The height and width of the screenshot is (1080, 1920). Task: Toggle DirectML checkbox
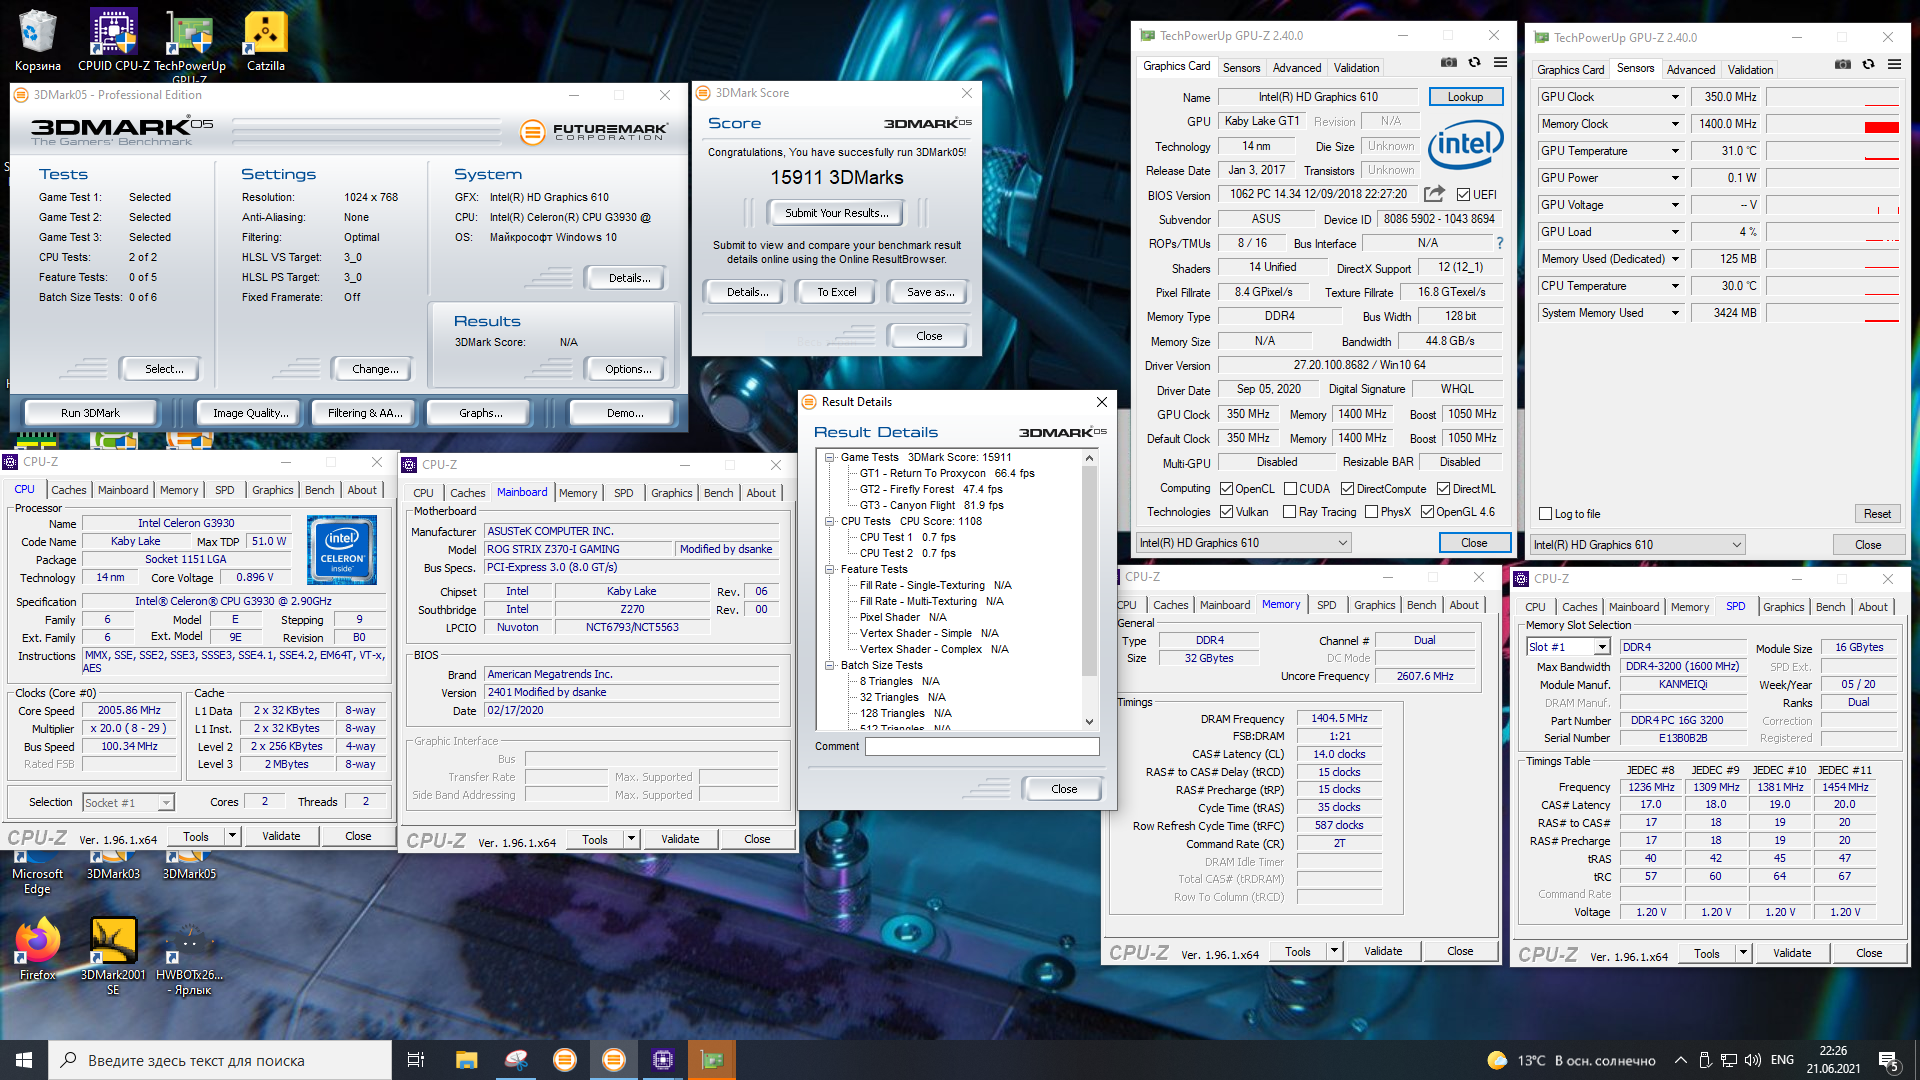click(1443, 489)
